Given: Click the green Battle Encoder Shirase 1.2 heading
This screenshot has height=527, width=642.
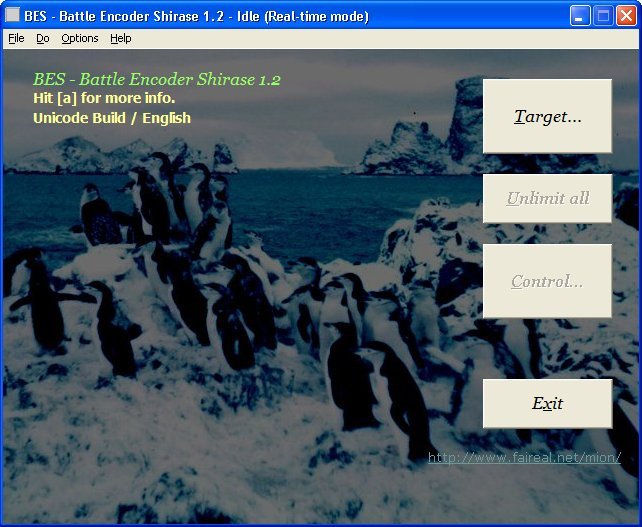Looking at the screenshot, I should point(156,79).
